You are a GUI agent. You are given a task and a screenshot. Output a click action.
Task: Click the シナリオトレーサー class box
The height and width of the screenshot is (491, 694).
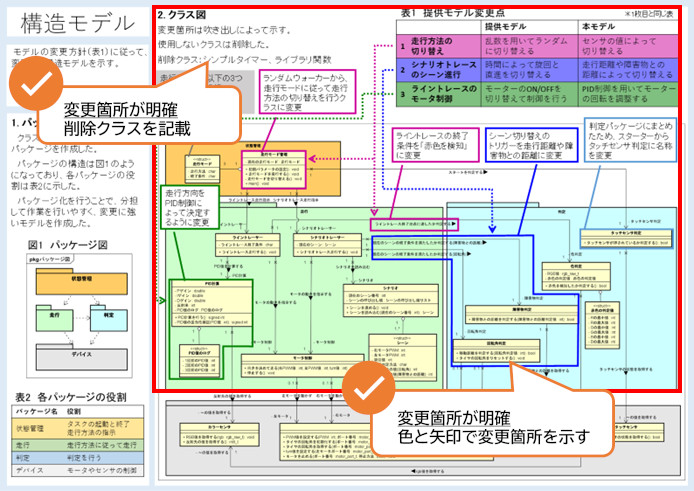coord(328,245)
